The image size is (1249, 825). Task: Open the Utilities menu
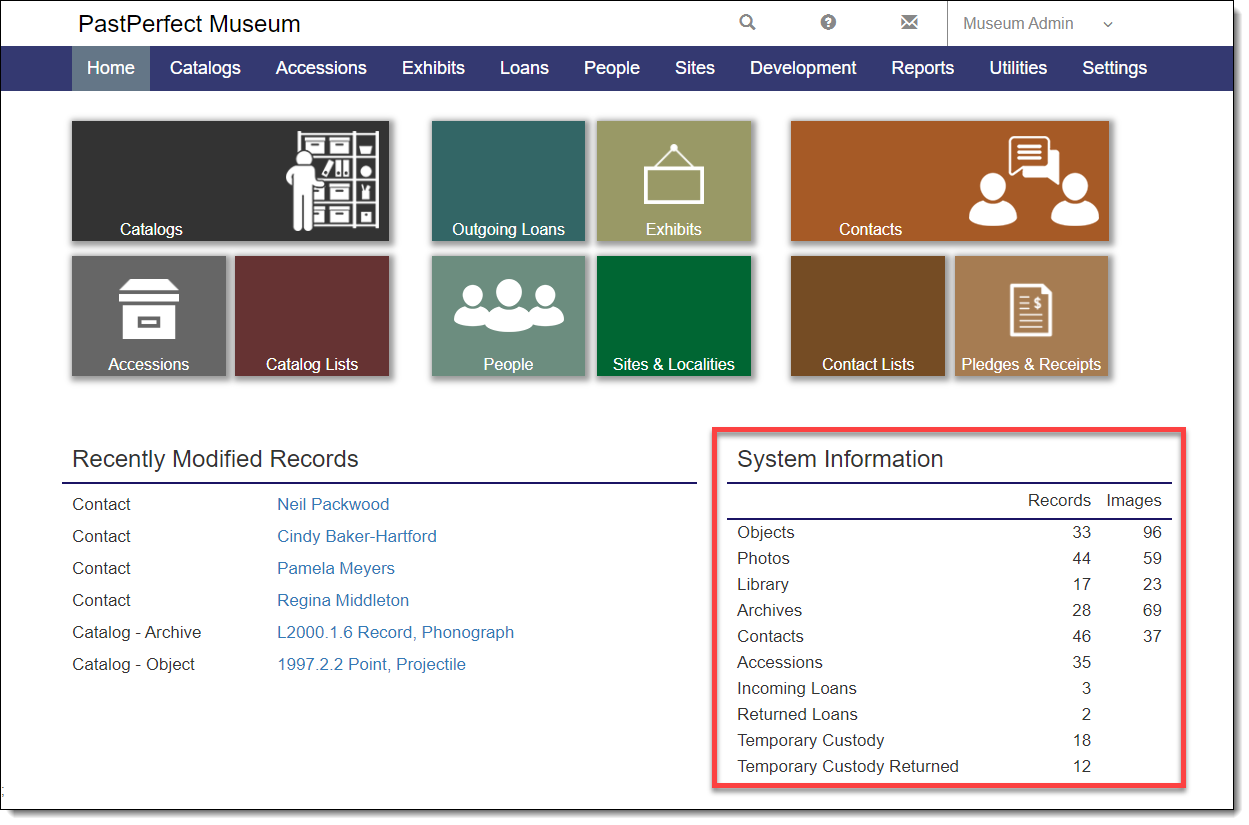coord(1017,68)
